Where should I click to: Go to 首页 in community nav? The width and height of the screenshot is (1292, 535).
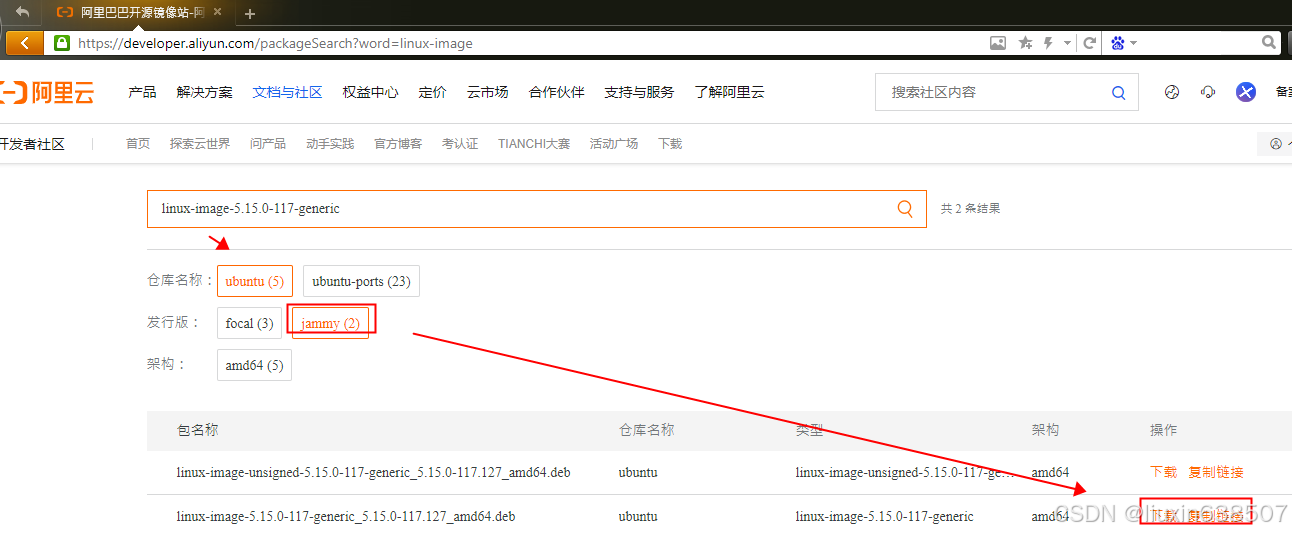point(138,144)
